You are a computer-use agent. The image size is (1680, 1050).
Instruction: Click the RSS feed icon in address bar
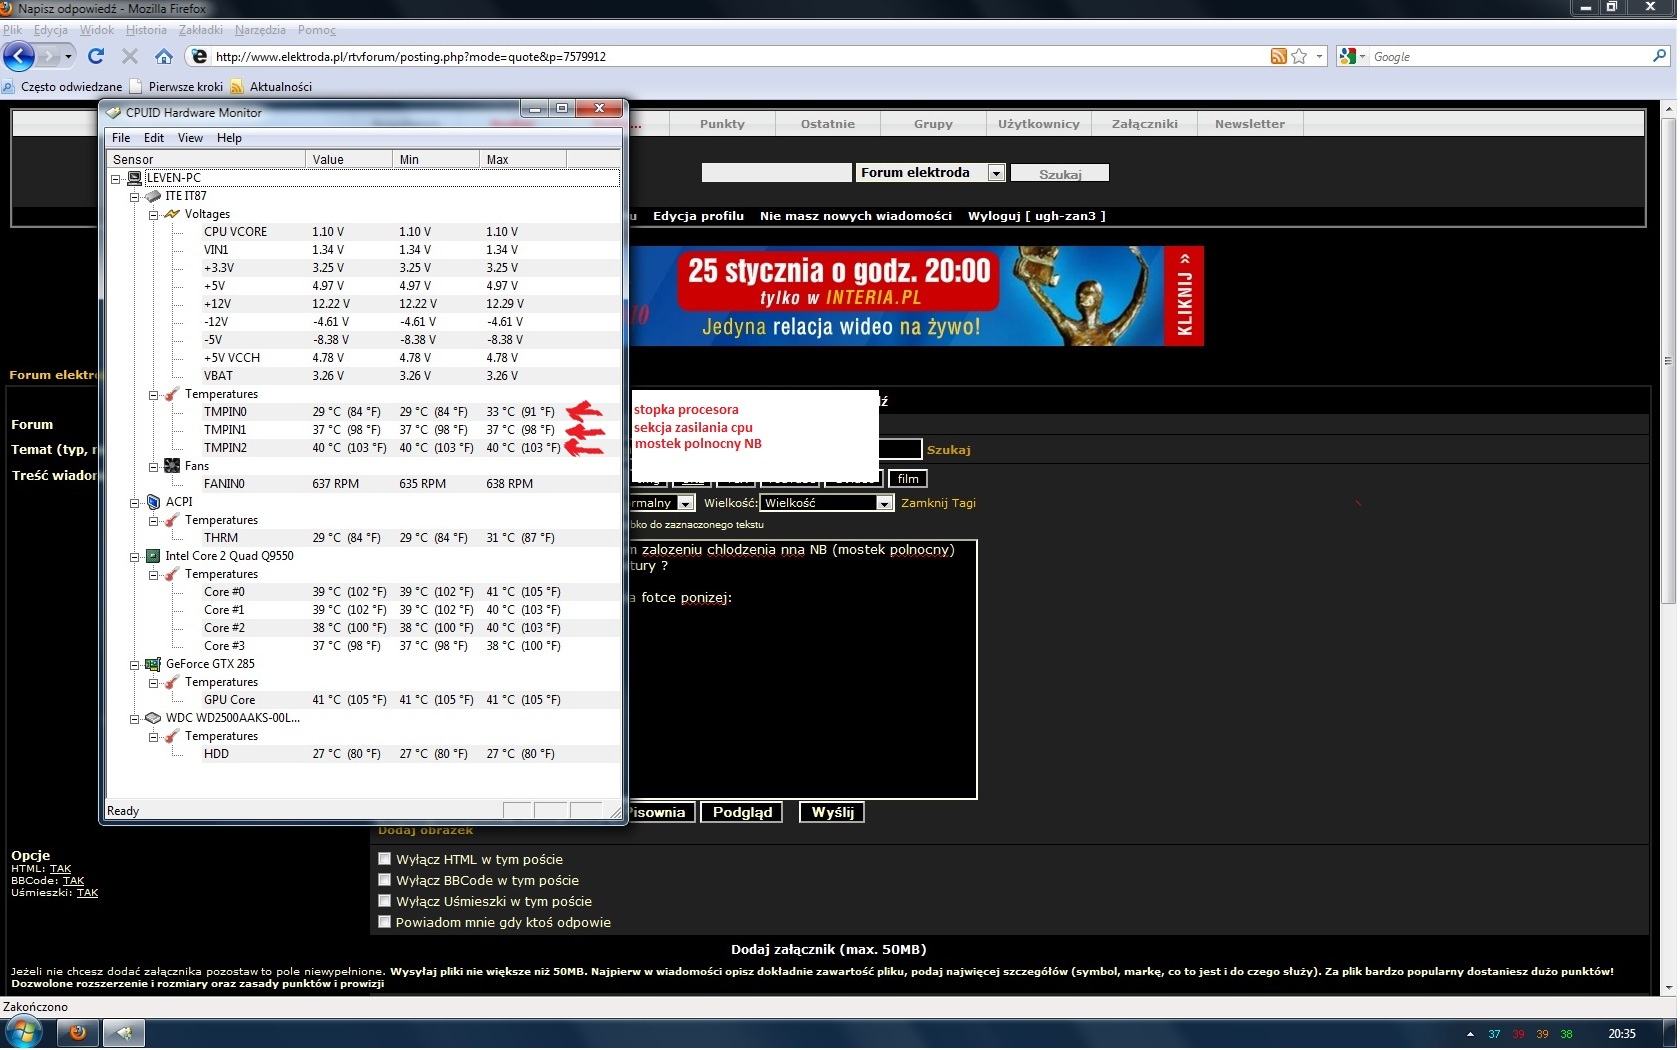coord(1278,56)
